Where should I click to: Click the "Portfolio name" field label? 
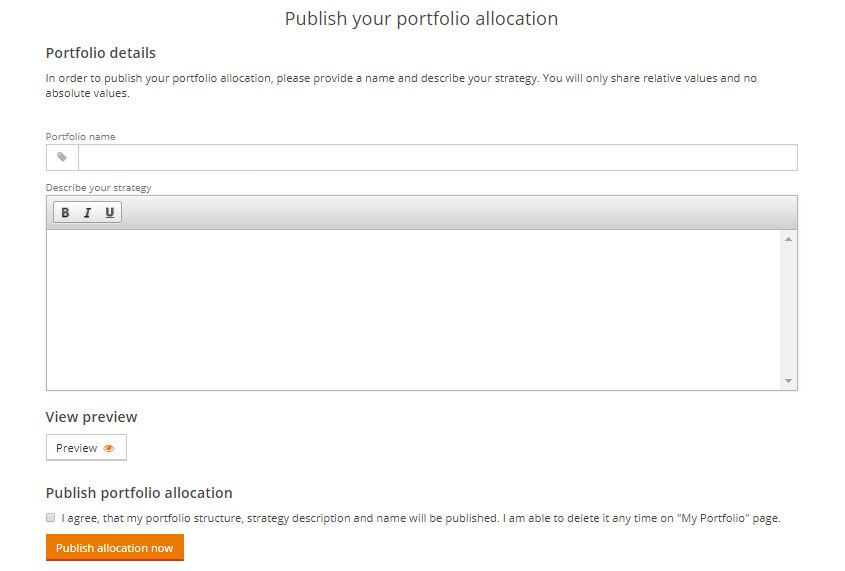(x=81, y=136)
